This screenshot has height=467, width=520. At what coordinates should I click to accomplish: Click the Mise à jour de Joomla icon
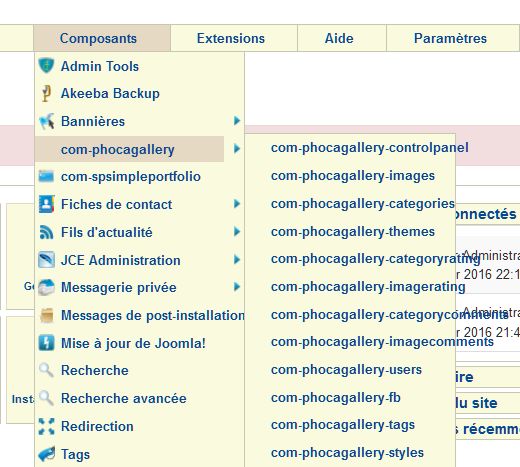point(46,343)
